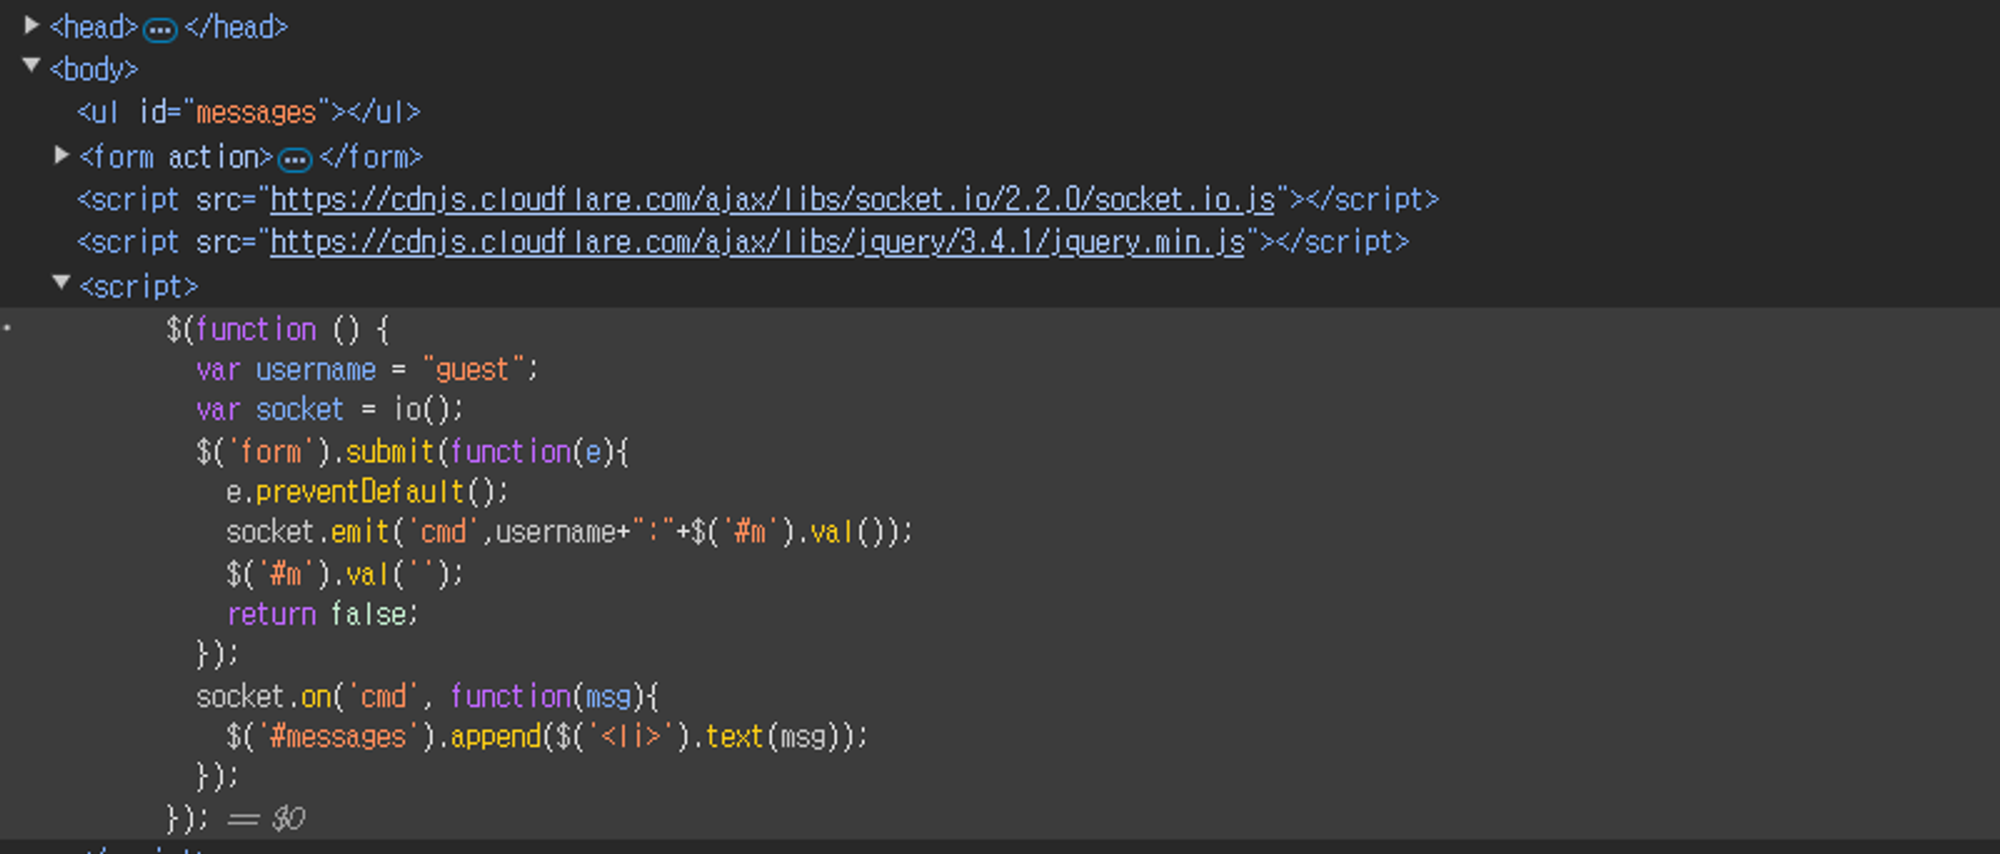Click the == $0 marker text
The image size is (2000, 854).
coord(266,819)
